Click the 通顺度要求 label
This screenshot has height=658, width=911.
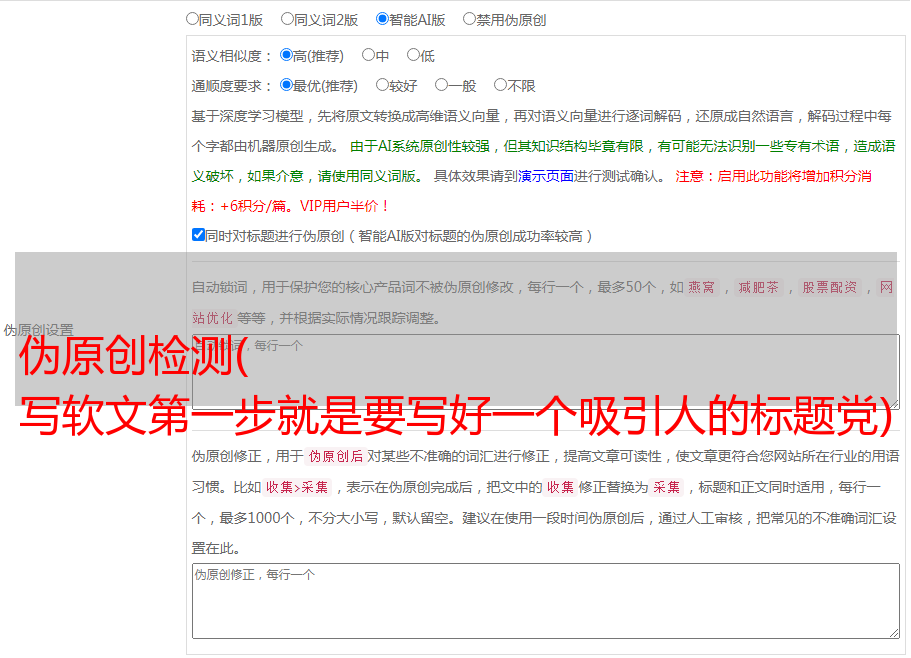[x=231, y=86]
